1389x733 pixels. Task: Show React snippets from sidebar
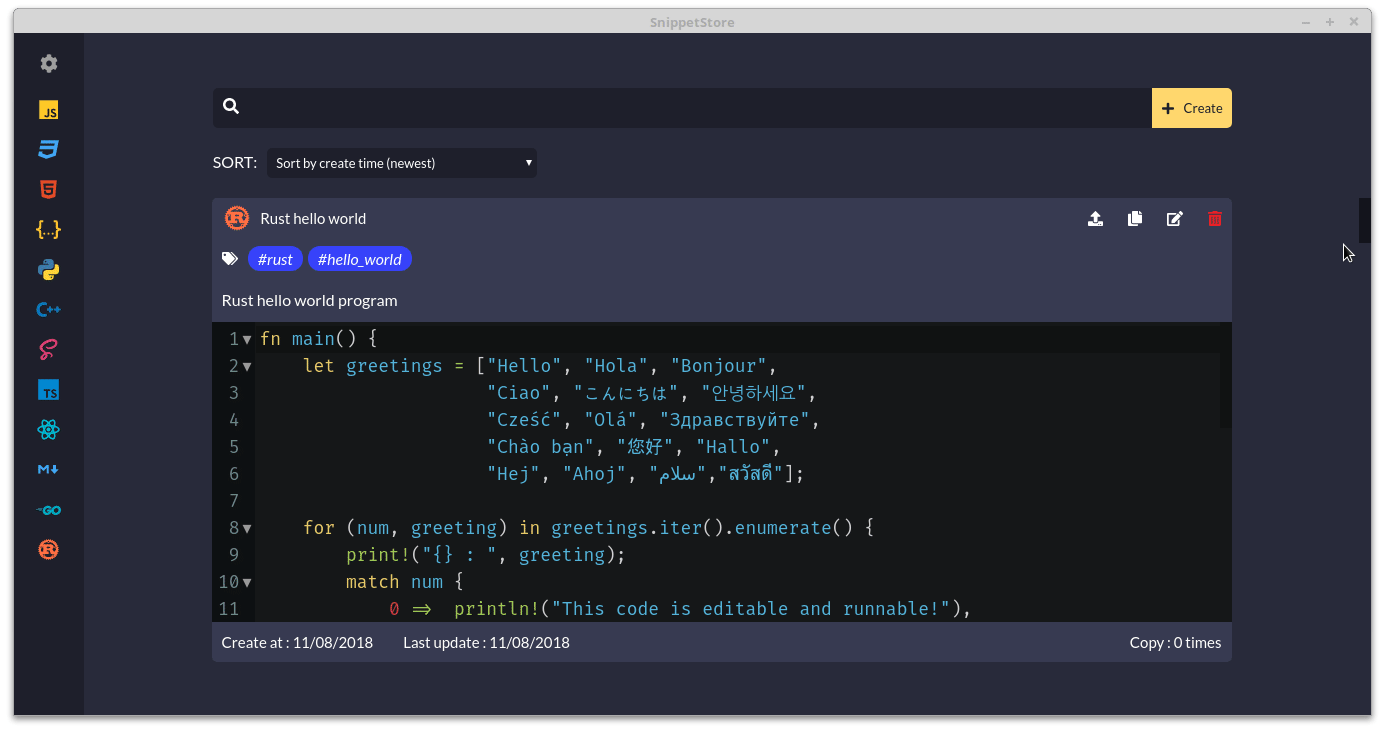point(49,430)
